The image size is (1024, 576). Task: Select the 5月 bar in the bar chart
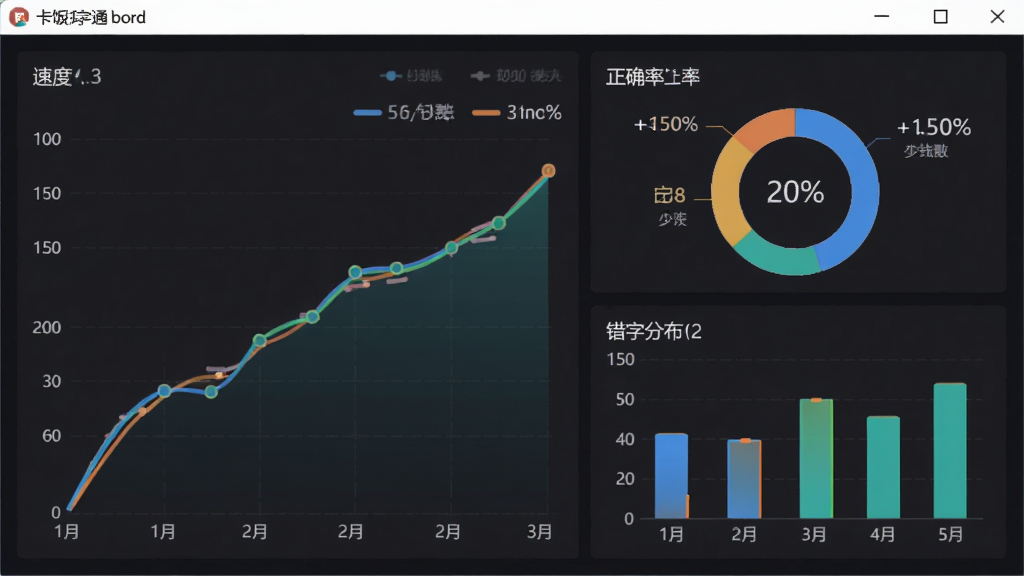click(x=950, y=451)
